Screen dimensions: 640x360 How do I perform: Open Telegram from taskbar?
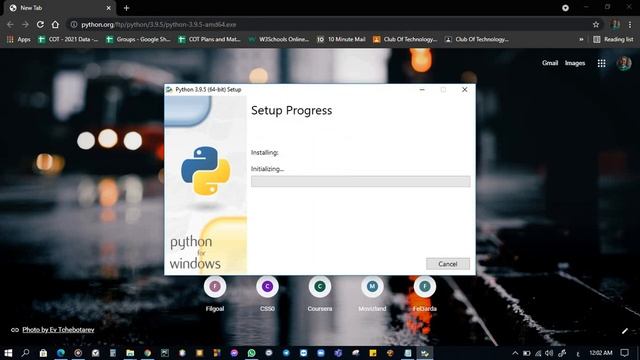point(286,353)
